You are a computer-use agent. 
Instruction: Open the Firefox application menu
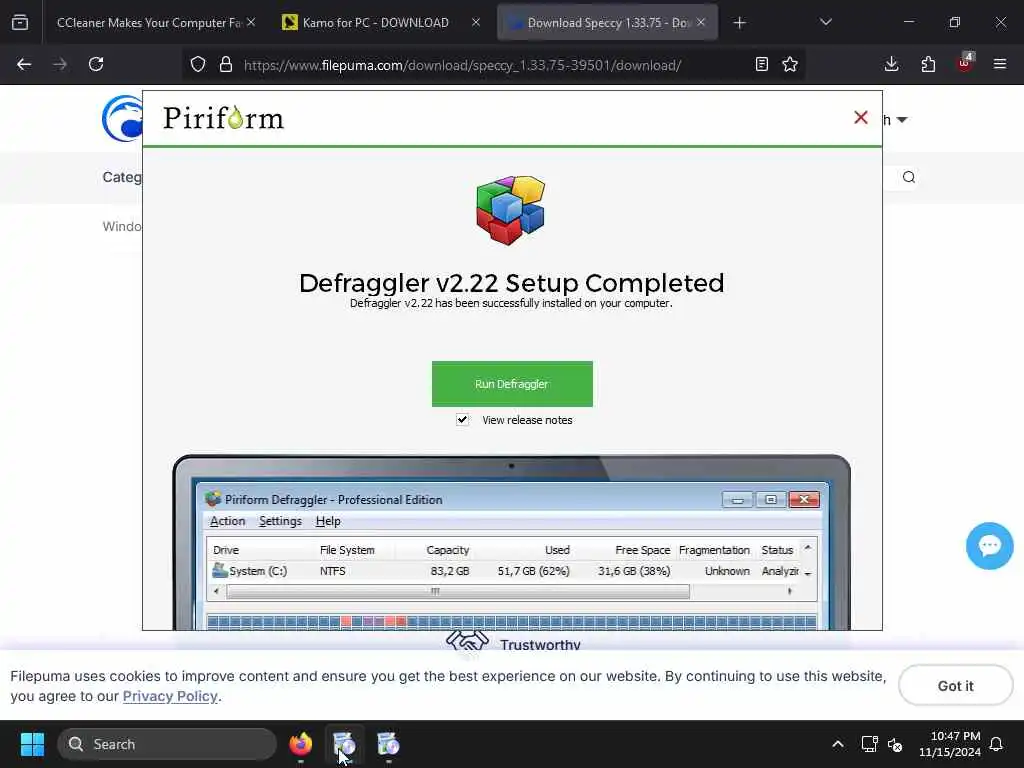click(1000, 64)
